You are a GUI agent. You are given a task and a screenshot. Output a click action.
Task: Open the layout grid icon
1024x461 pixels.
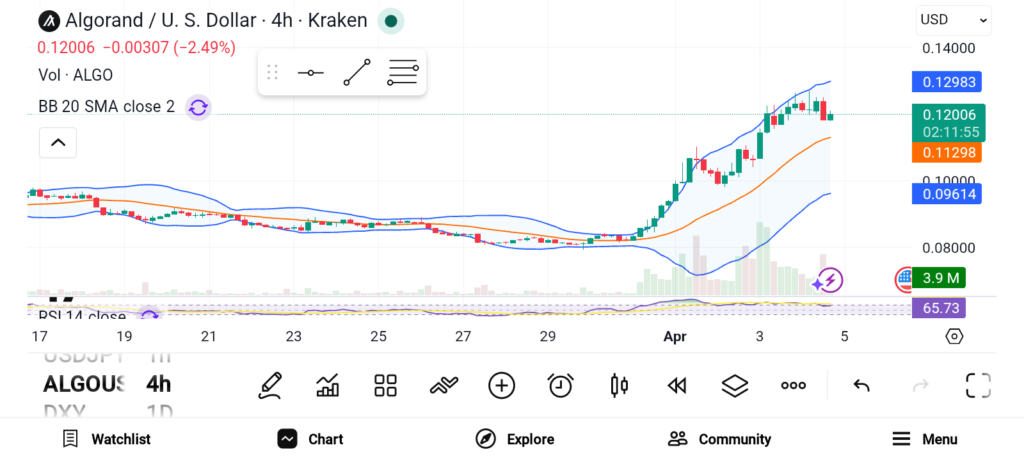coord(386,385)
